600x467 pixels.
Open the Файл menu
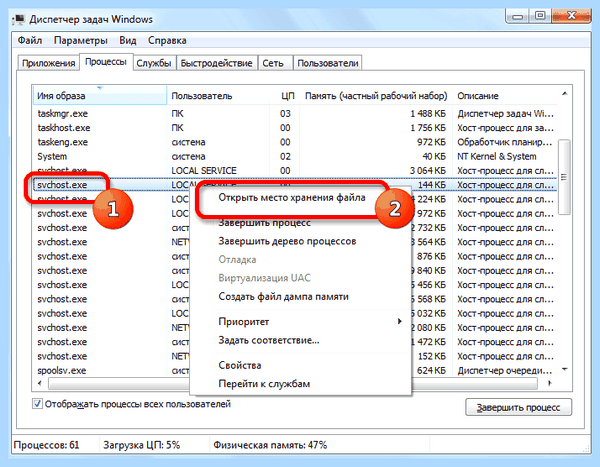click(30, 40)
